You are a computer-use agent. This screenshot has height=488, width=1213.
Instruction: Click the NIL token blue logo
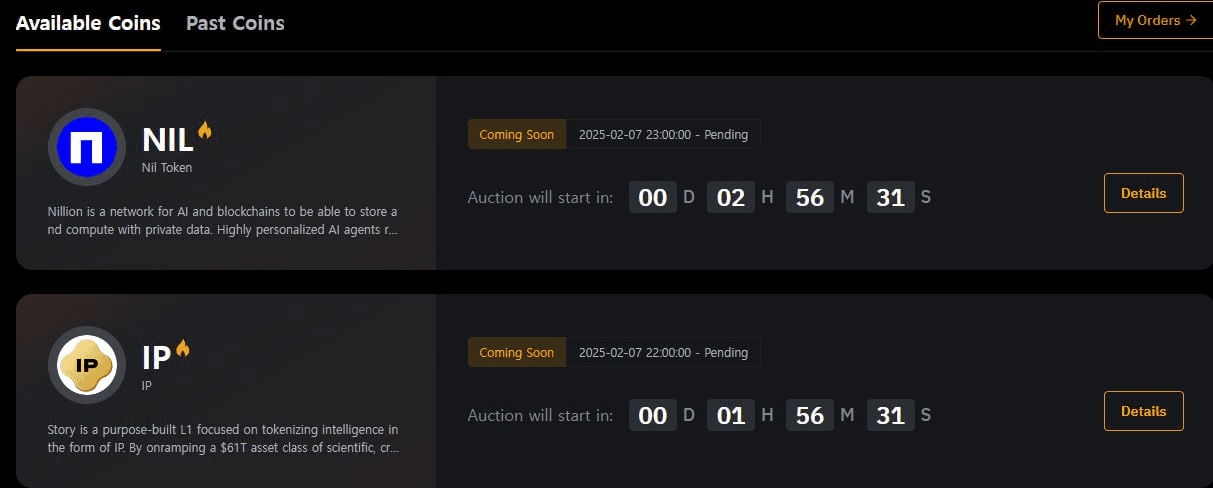tap(87, 147)
